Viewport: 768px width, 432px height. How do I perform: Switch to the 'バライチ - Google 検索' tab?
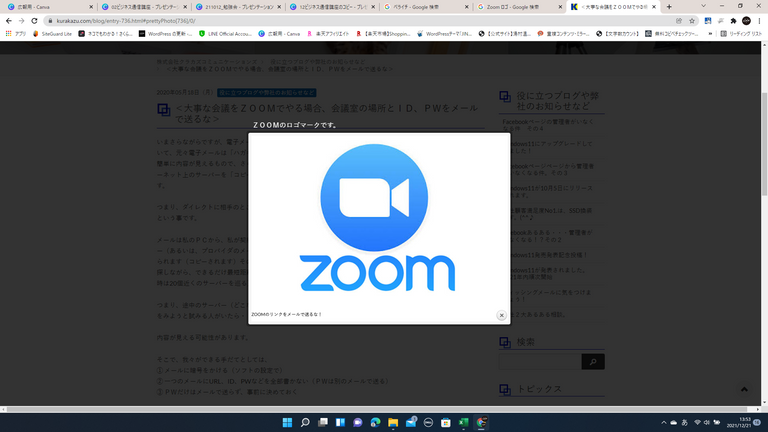[x=420, y=6]
